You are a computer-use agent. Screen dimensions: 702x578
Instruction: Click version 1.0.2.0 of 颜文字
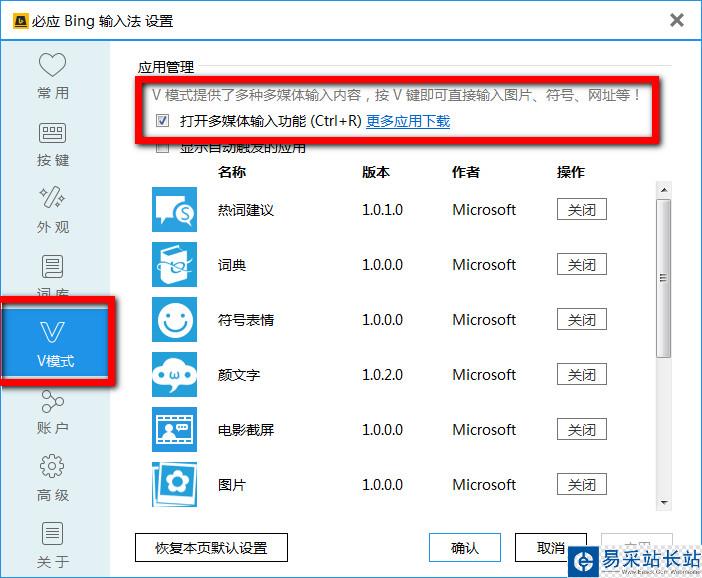click(x=382, y=374)
